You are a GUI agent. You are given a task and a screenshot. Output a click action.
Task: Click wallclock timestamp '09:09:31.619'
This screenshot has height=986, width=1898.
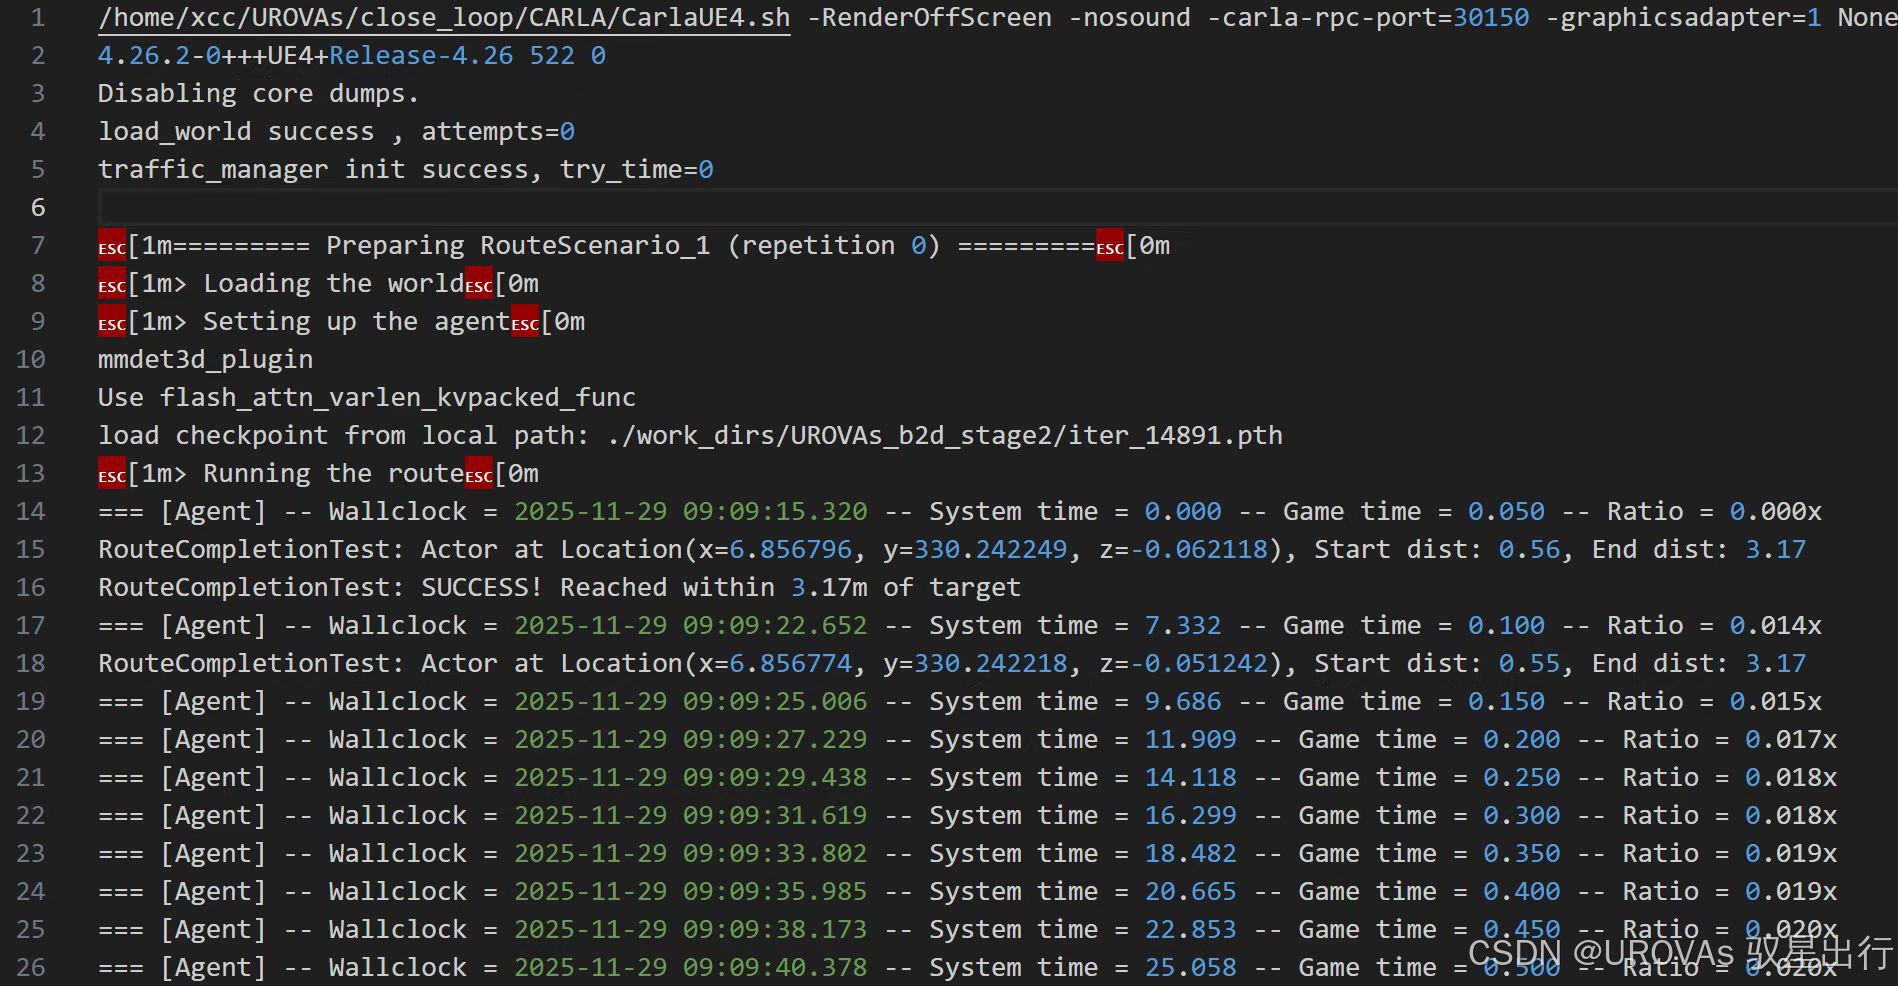coord(775,816)
